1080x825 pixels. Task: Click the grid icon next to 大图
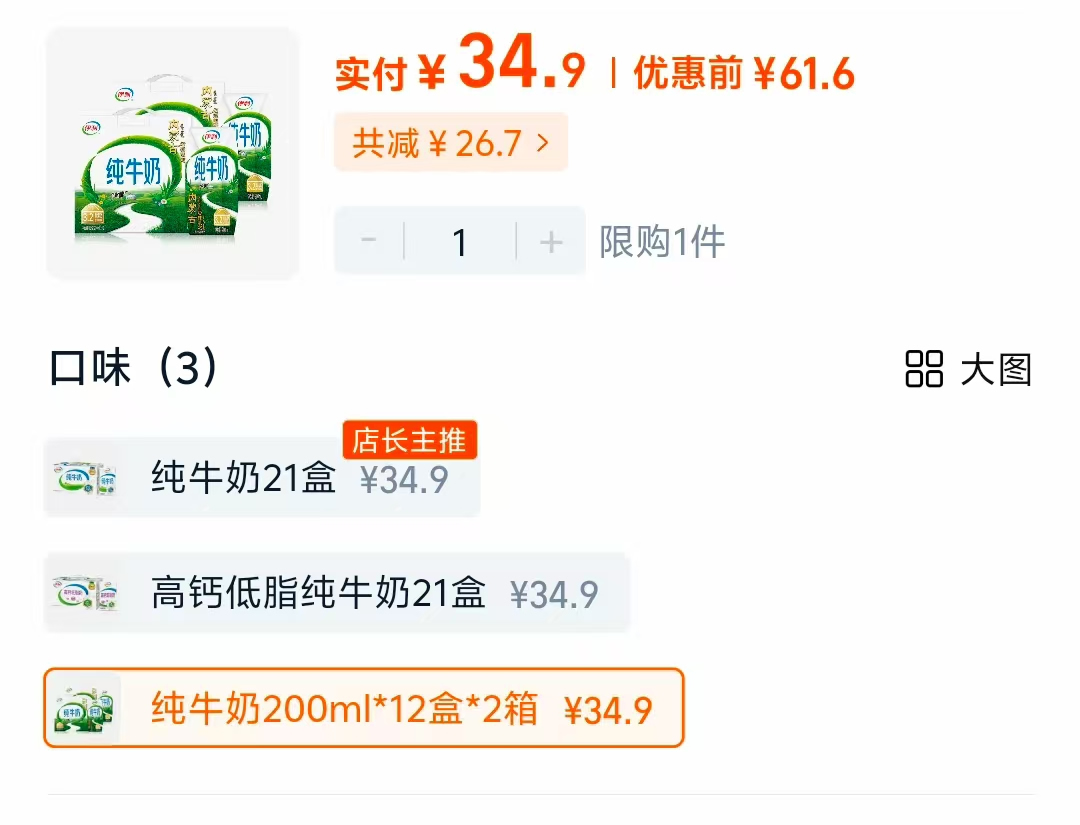click(x=924, y=369)
